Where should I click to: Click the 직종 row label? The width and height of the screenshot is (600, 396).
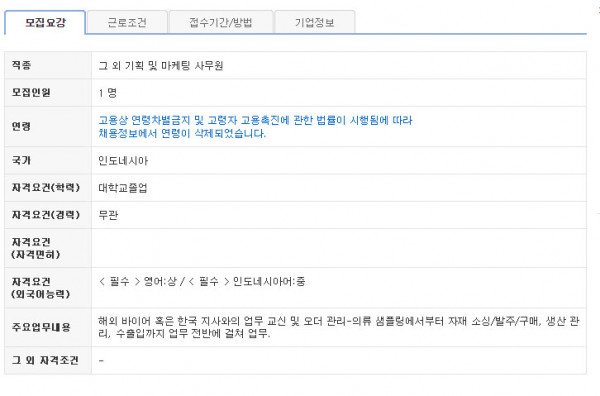coord(21,65)
